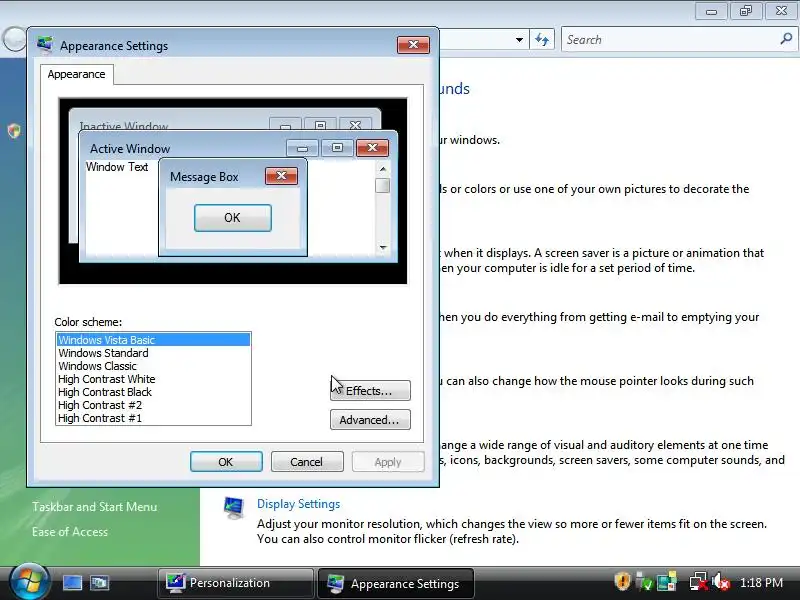Image resolution: width=800 pixels, height=600 pixels.
Task: Click the address bar refresh icon
Action: (542, 39)
